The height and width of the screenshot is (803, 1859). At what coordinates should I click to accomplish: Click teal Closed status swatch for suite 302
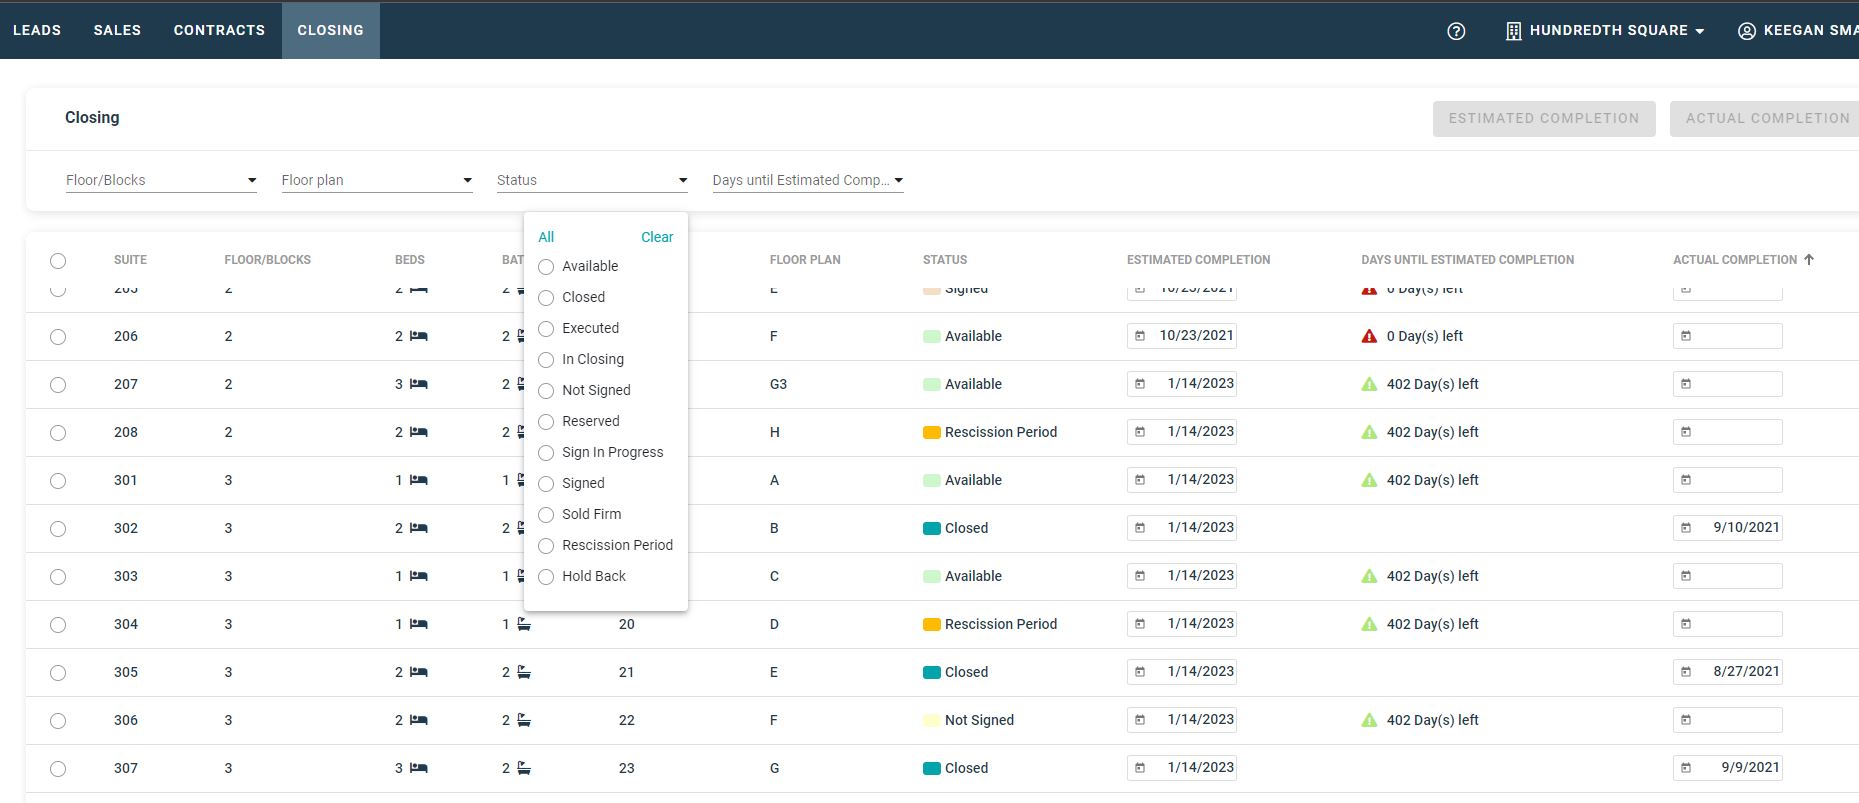(932, 528)
